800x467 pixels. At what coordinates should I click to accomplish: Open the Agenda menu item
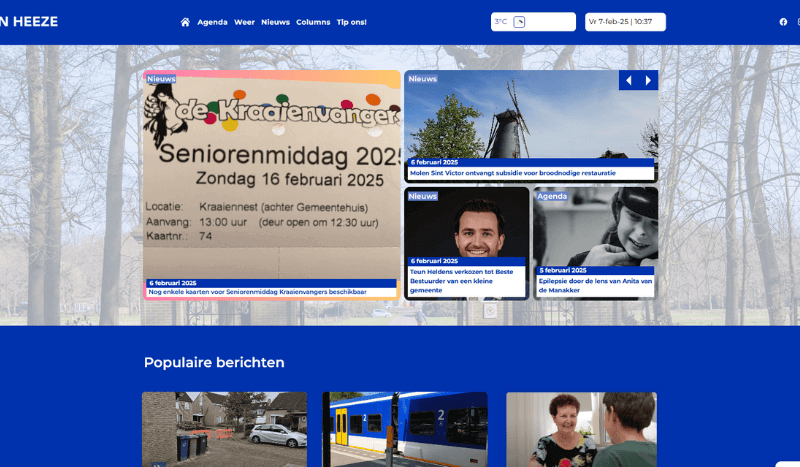click(x=212, y=22)
